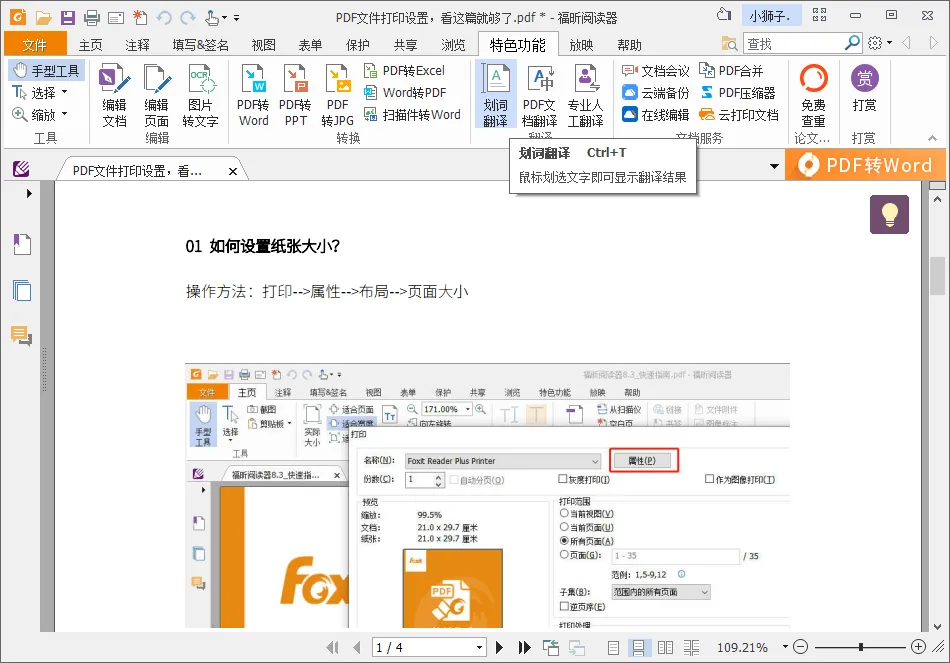
Task: Zoom in with the plus button
Action: 918,647
